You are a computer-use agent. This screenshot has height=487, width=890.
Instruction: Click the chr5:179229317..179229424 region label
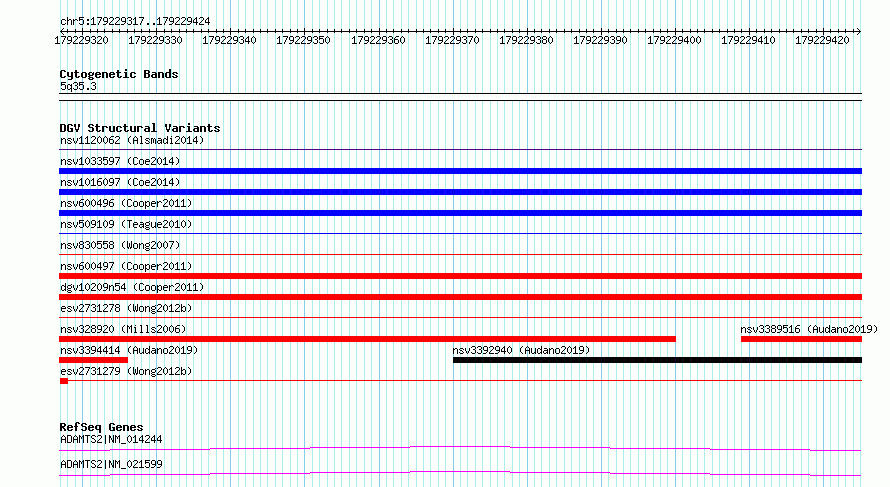coord(135,21)
